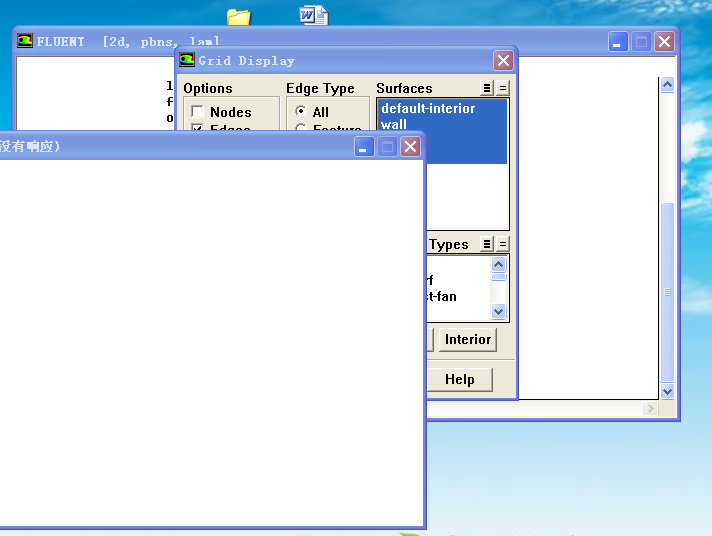
Task: Close the Grid Display dialog
Action: pyautogui.click(x=504, y=60)
